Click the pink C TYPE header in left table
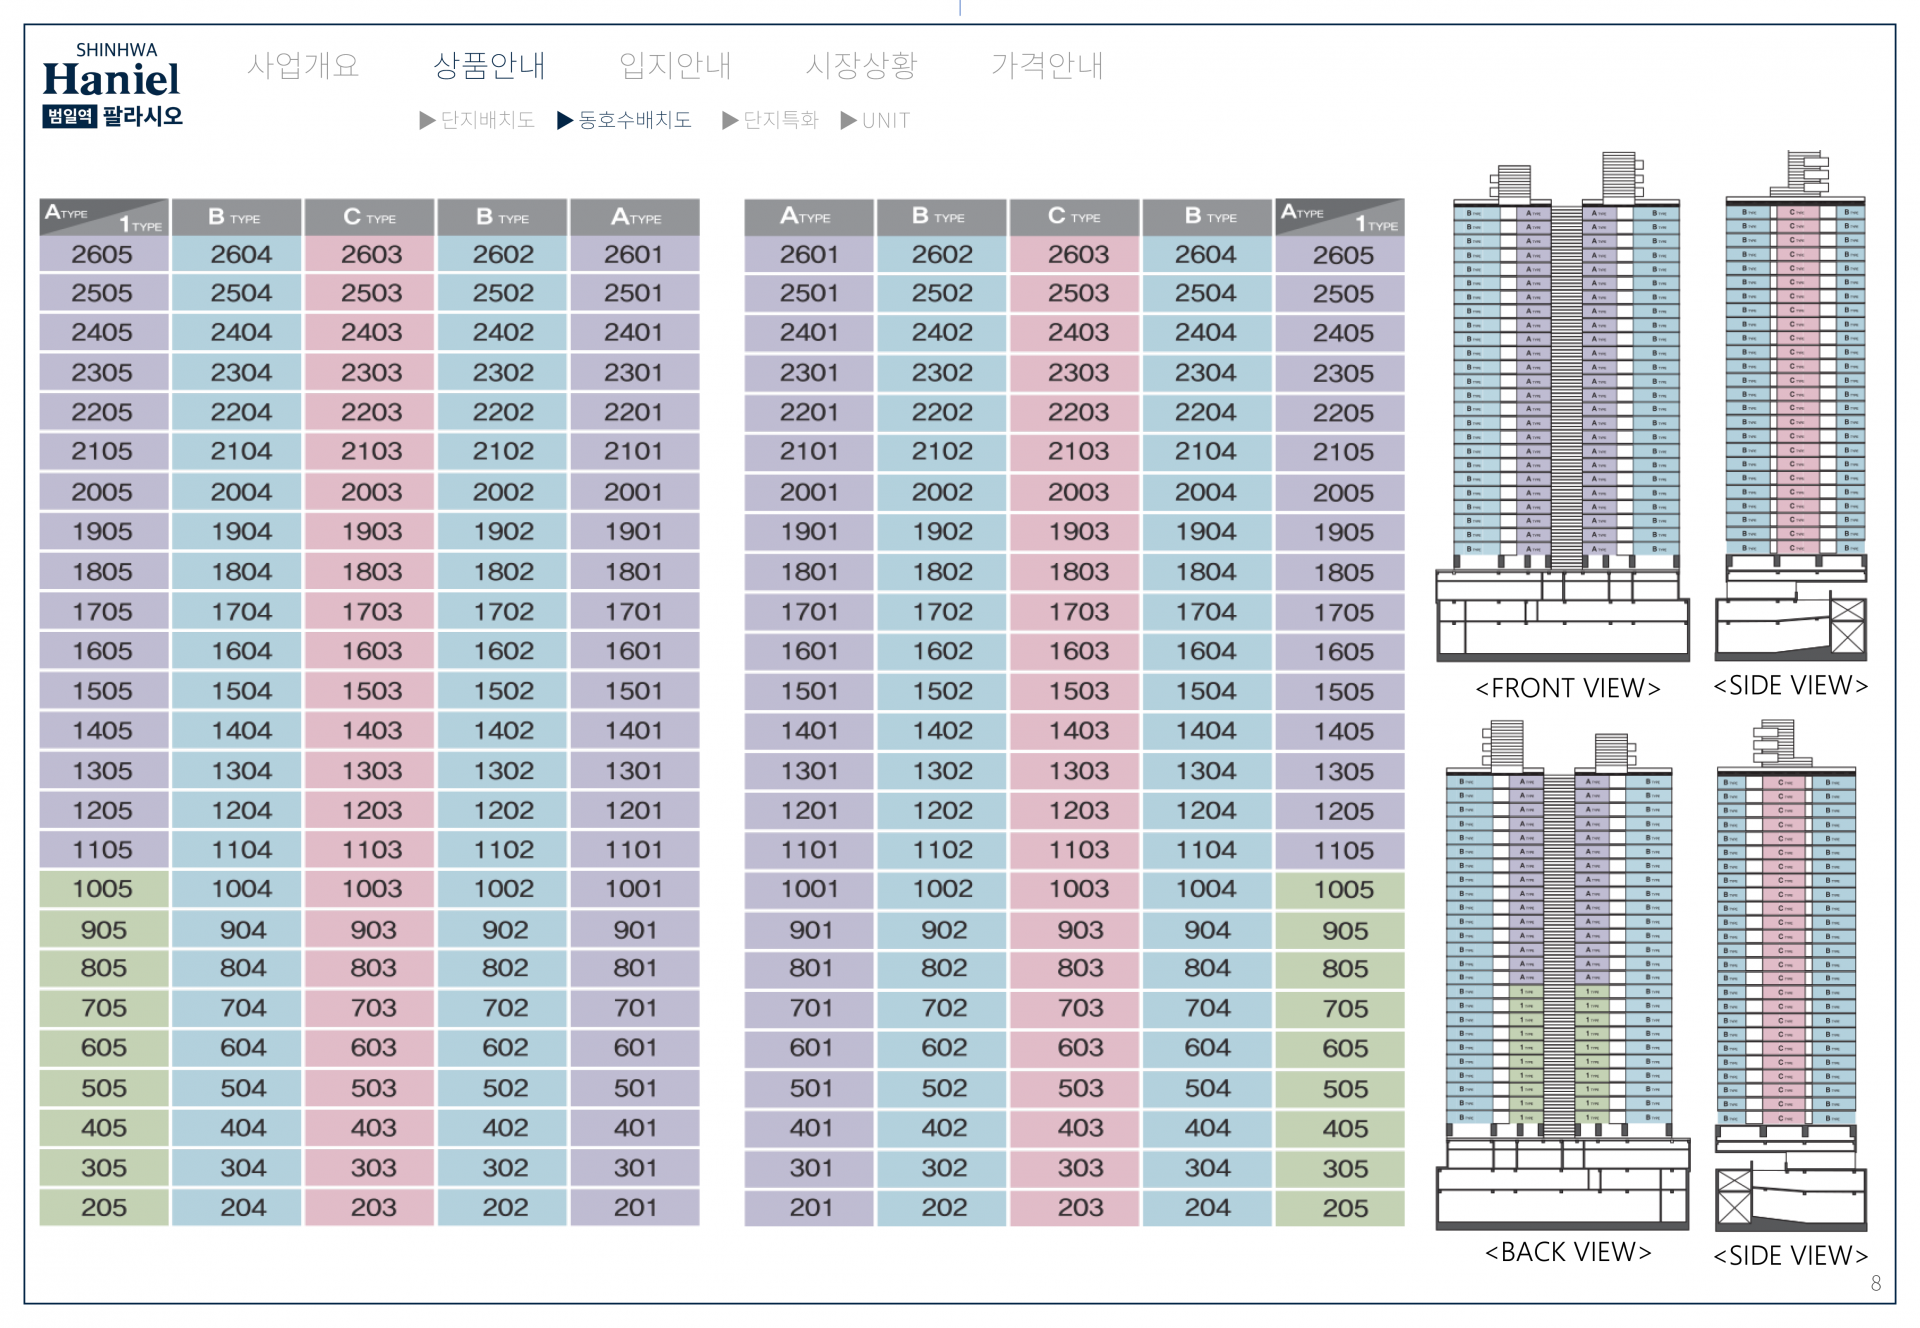Screen dimensions: 1920x1328 pyautogui.click(x=369, y=217)
